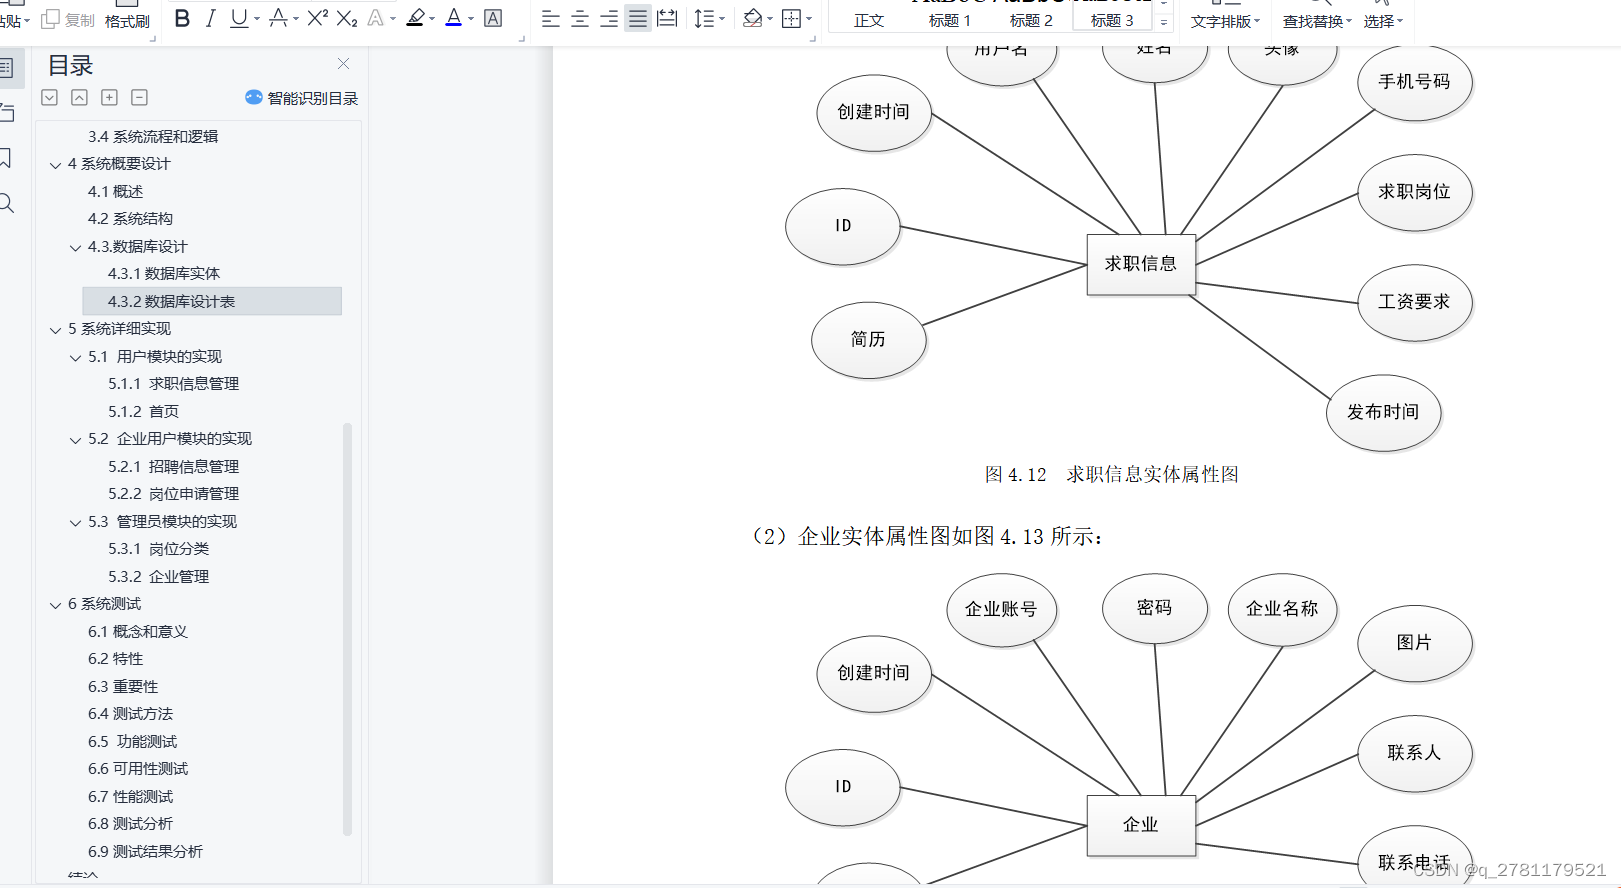This screenshot has height=888, width=1621.
Task: Activate Format Painter (格式刷)
Action: pyautogui.click(x=127, y=20)
